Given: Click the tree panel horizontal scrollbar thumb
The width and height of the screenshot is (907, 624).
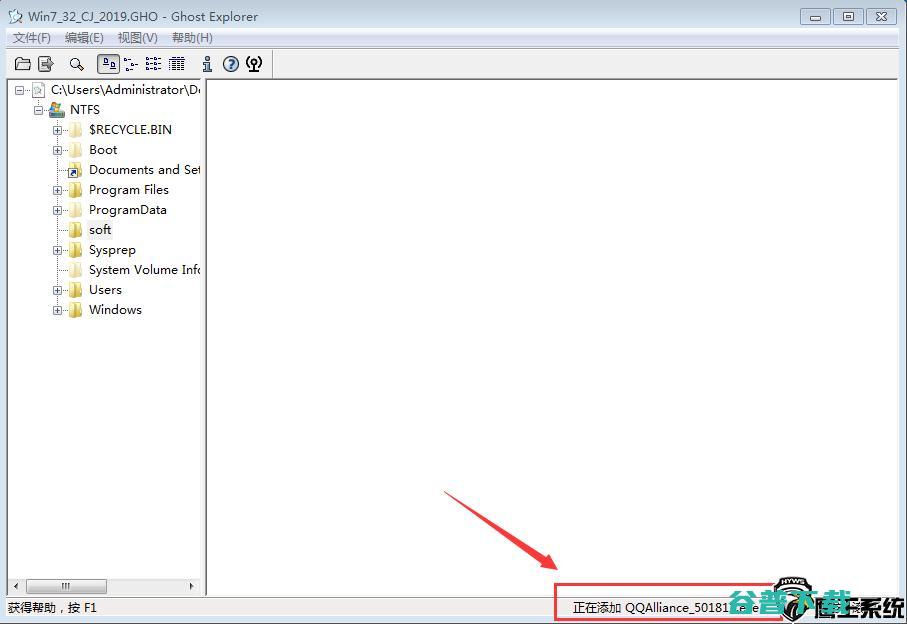Looking at the screenshot, I should coord(66,586).
